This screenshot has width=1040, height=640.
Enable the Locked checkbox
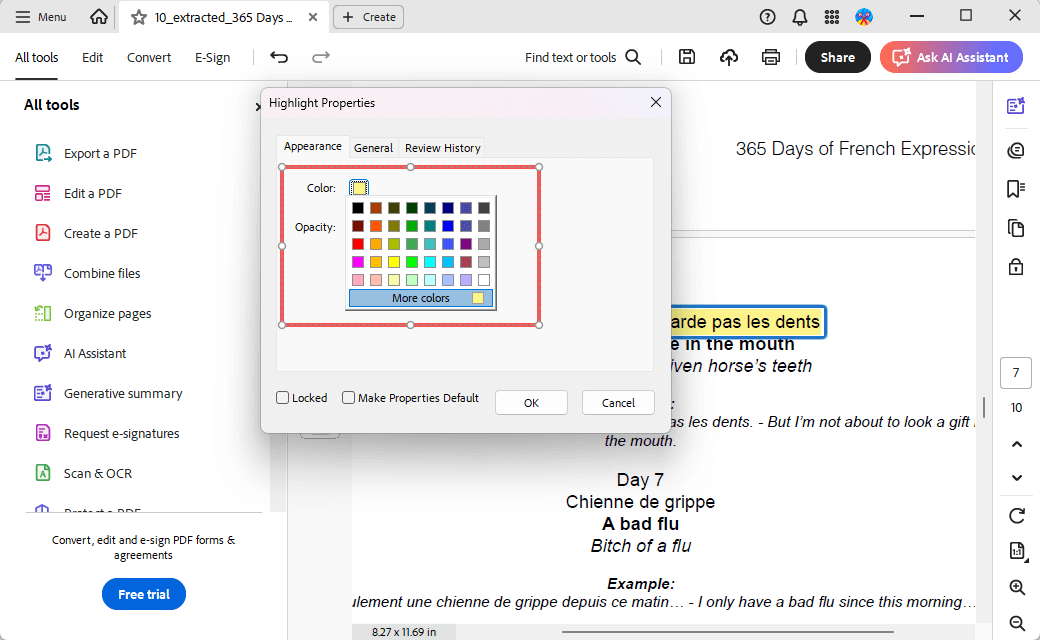point(283,398)
